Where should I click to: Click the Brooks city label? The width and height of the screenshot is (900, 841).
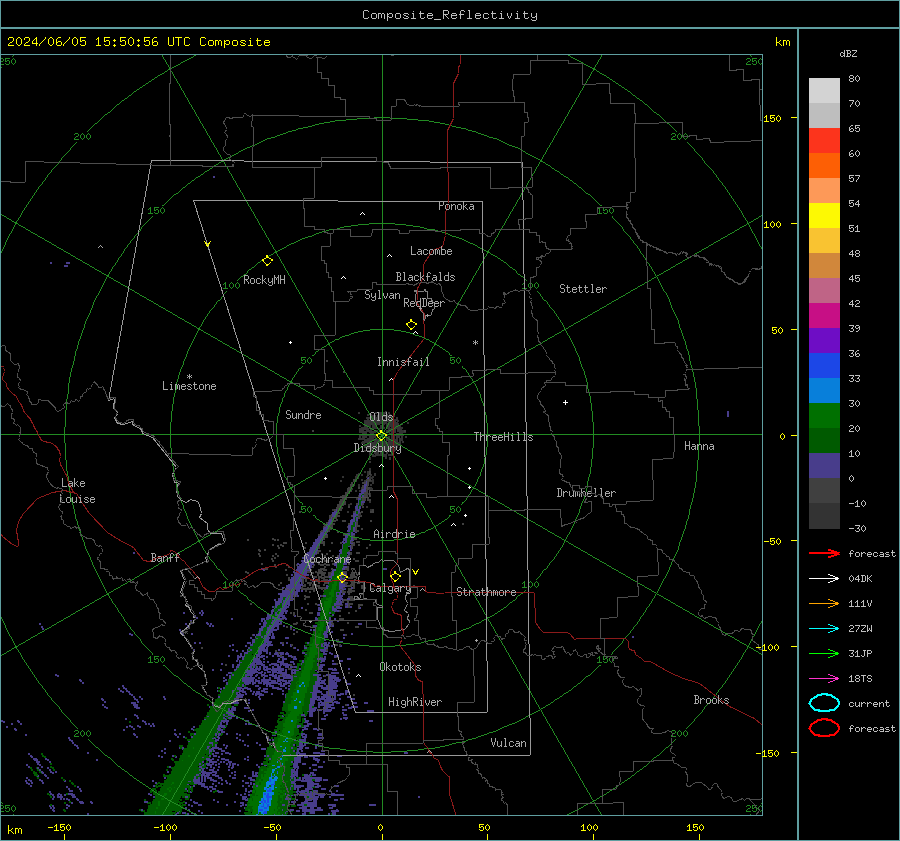(x=711, y=700)
